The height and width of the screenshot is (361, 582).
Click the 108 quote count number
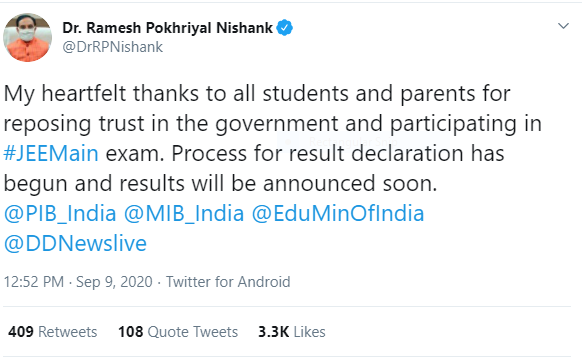pos(131,332)
